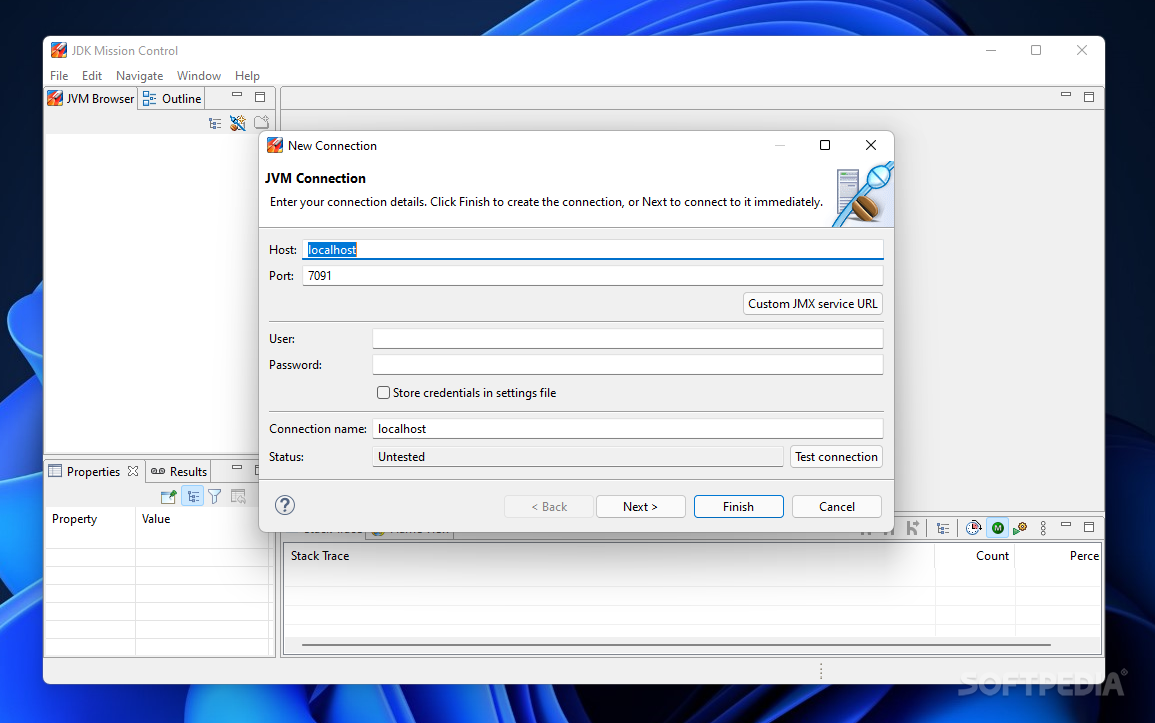This screenshot has width=1155, height=723.
Task: Click into the Port field showing 7091
Action: tap(592, 276)
